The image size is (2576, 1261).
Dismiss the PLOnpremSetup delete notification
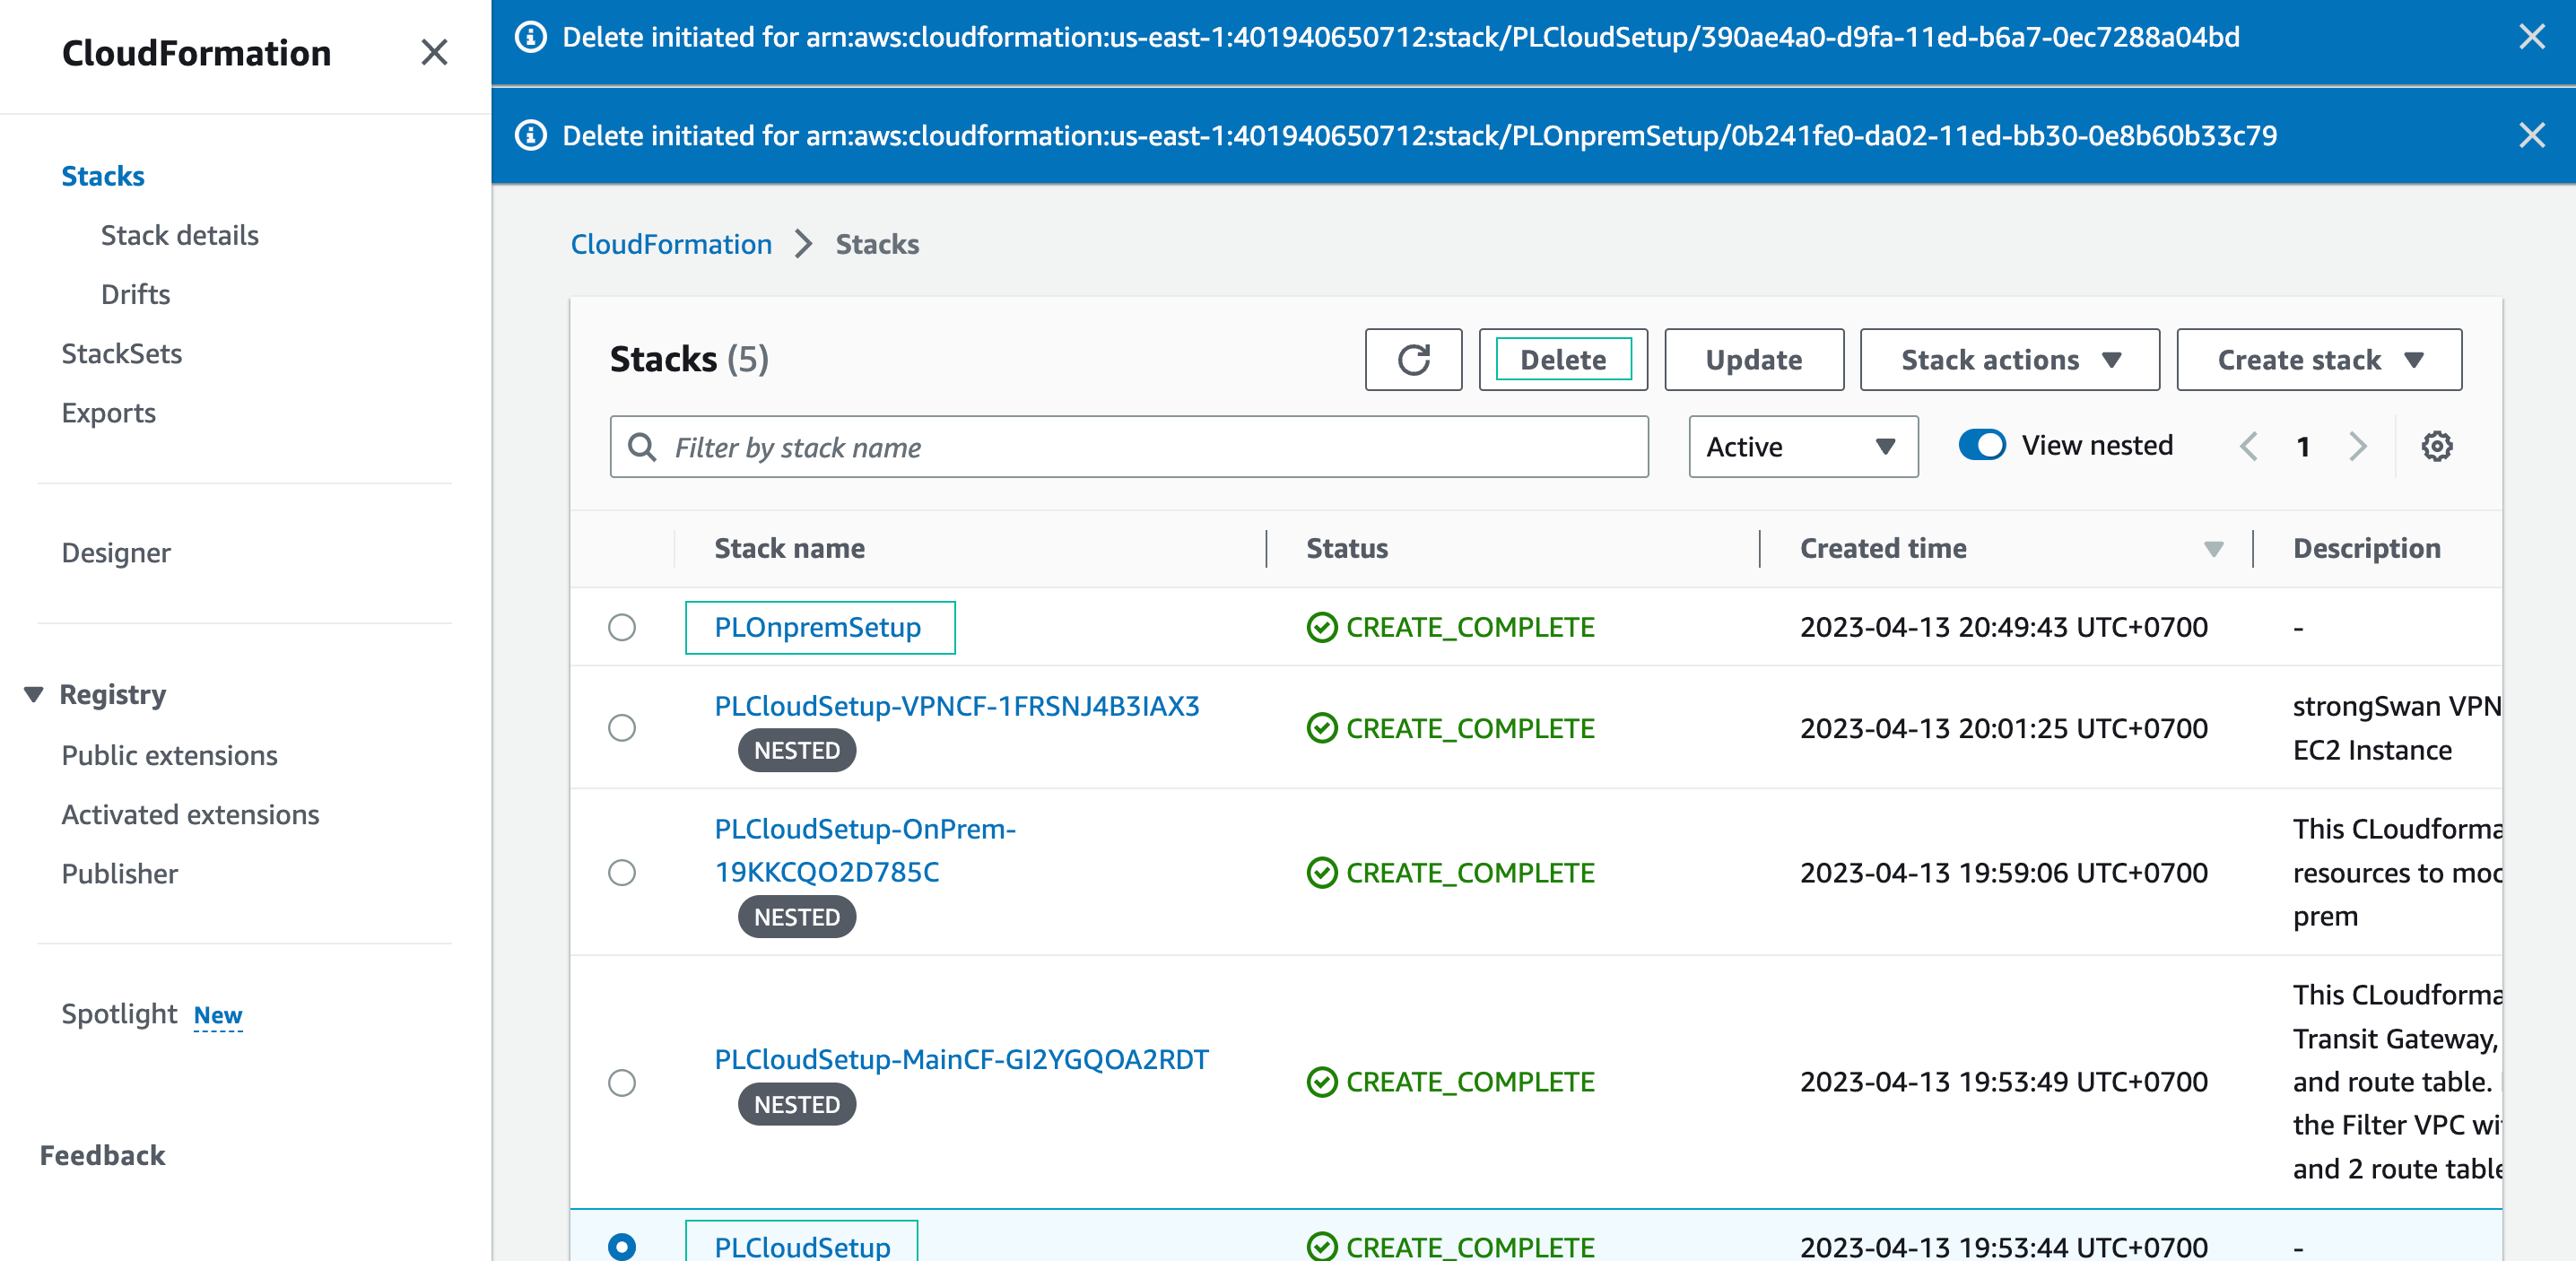tap(2531, 136)
